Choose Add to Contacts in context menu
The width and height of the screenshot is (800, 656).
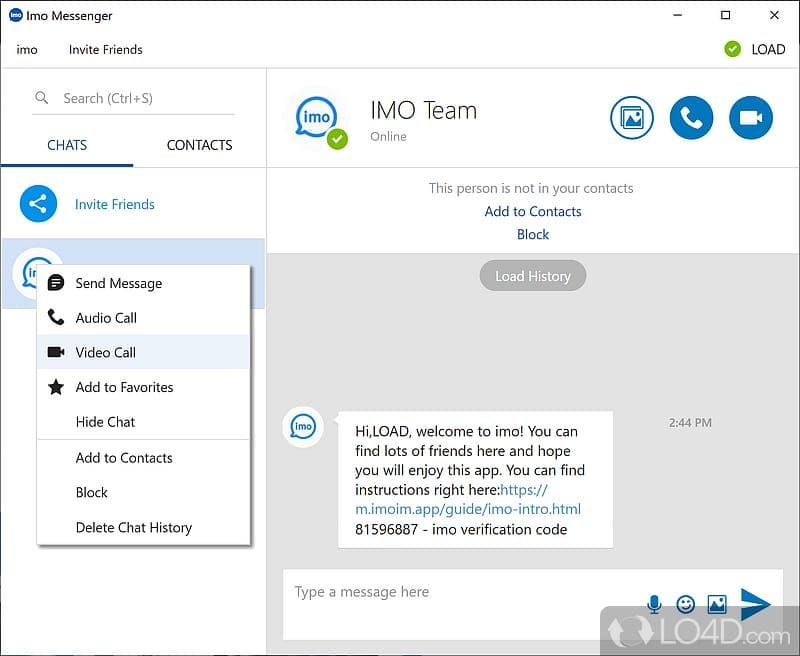(143, 458)
